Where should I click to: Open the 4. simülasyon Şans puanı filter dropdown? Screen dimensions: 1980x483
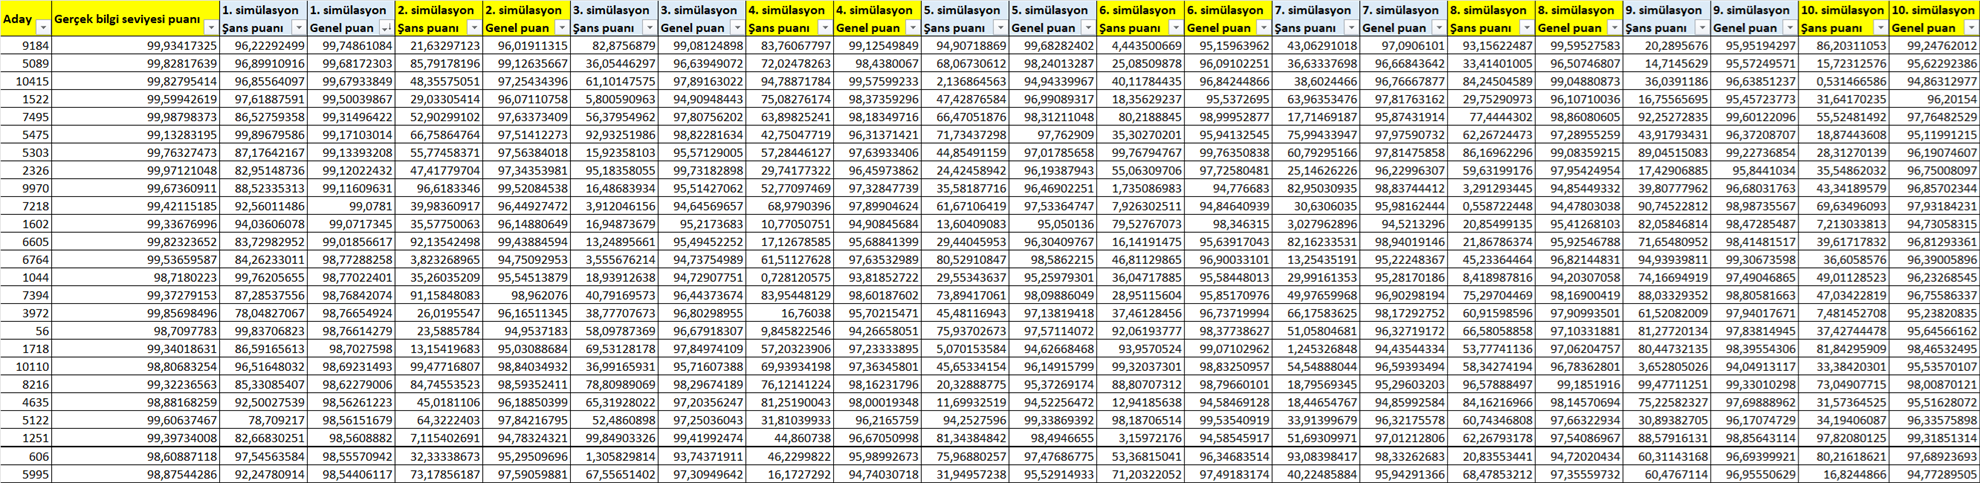pyautogui.click(x=825, y=28)
